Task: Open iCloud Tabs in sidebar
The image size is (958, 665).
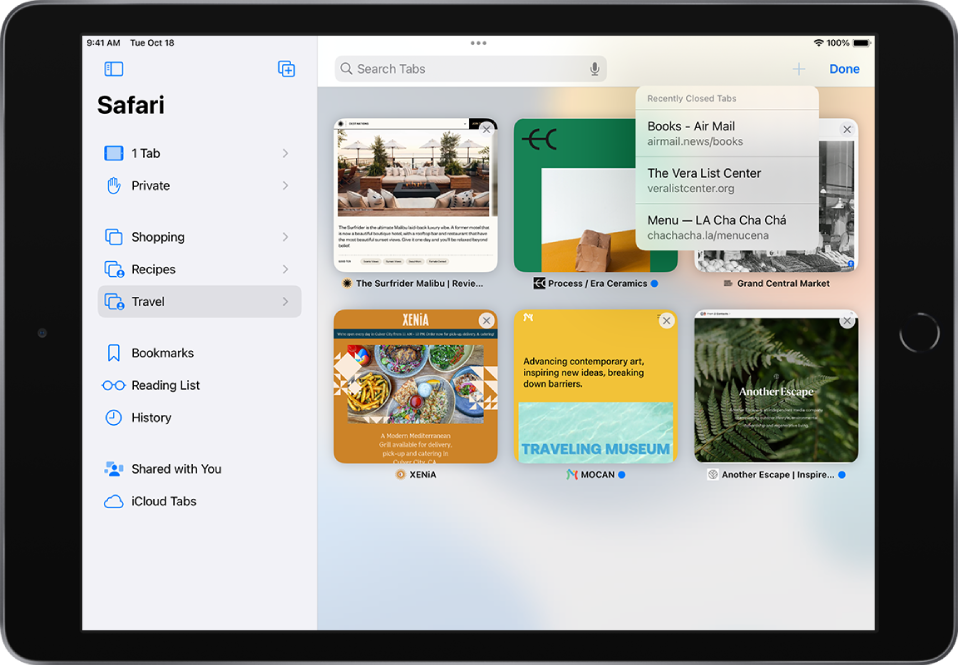Action: tap(163, 501)
